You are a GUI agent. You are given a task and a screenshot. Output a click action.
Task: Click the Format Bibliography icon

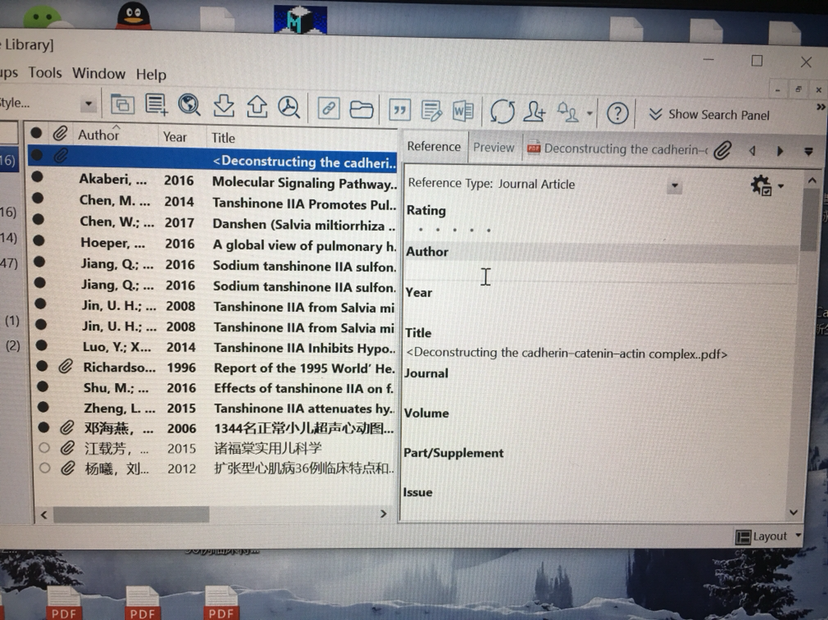pos(431,110)
